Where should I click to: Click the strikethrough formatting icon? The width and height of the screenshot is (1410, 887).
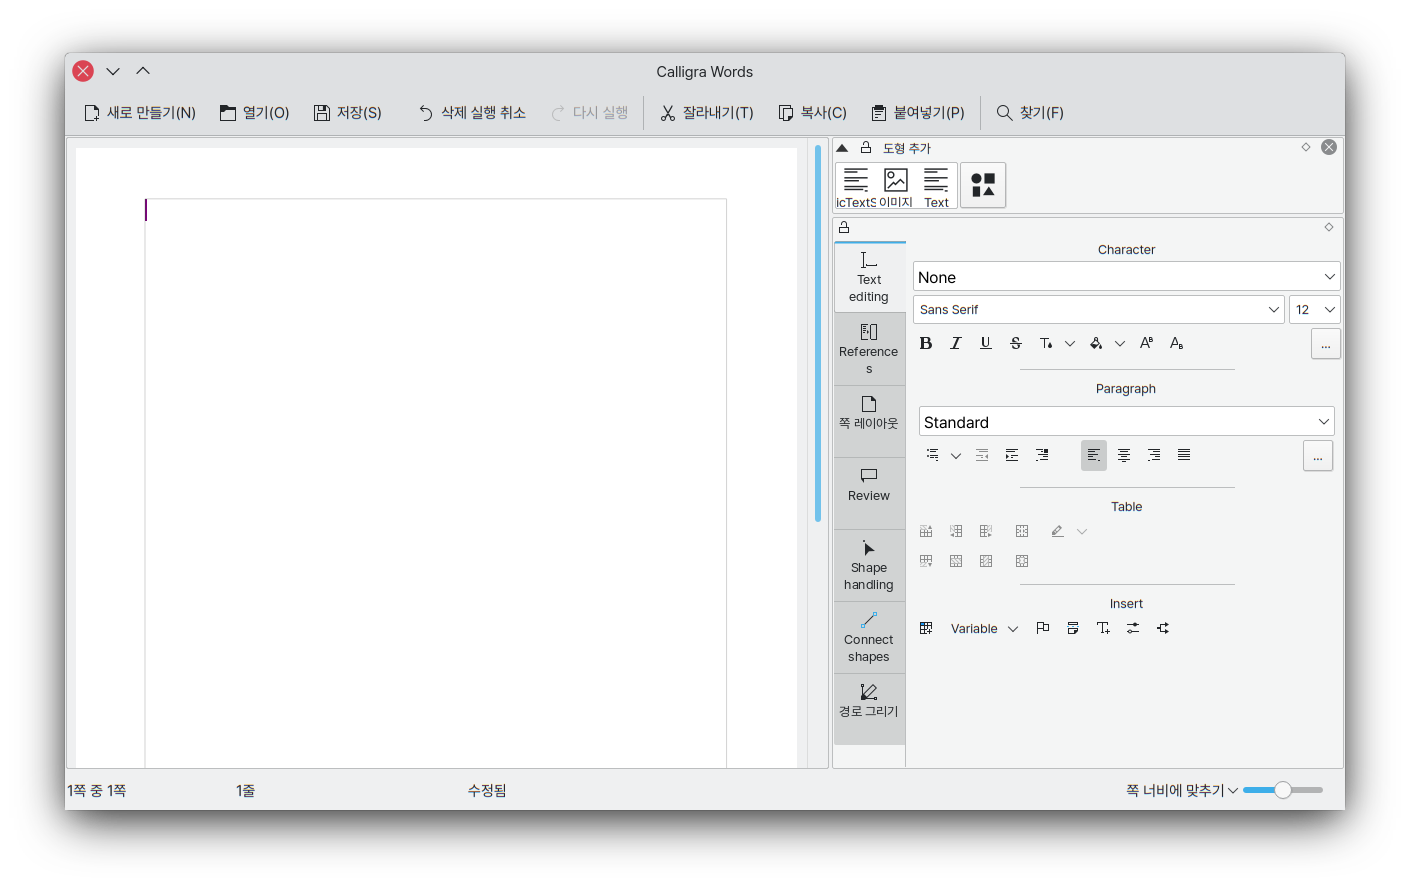click(1016, 343)
